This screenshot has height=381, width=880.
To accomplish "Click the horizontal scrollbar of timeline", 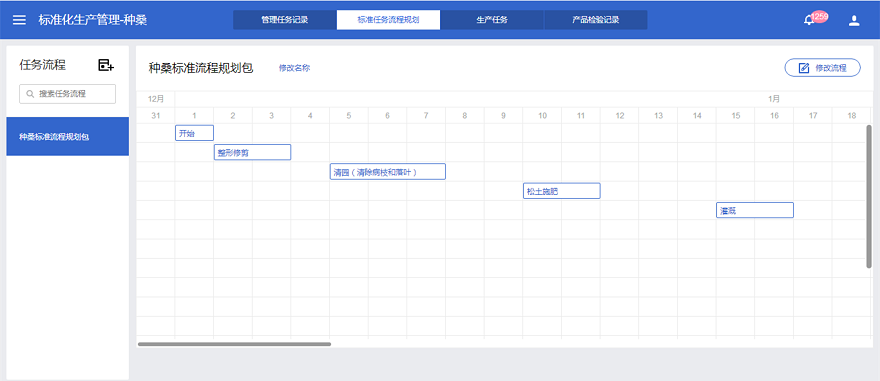I will pyautogui.click(x=235, y=344).
